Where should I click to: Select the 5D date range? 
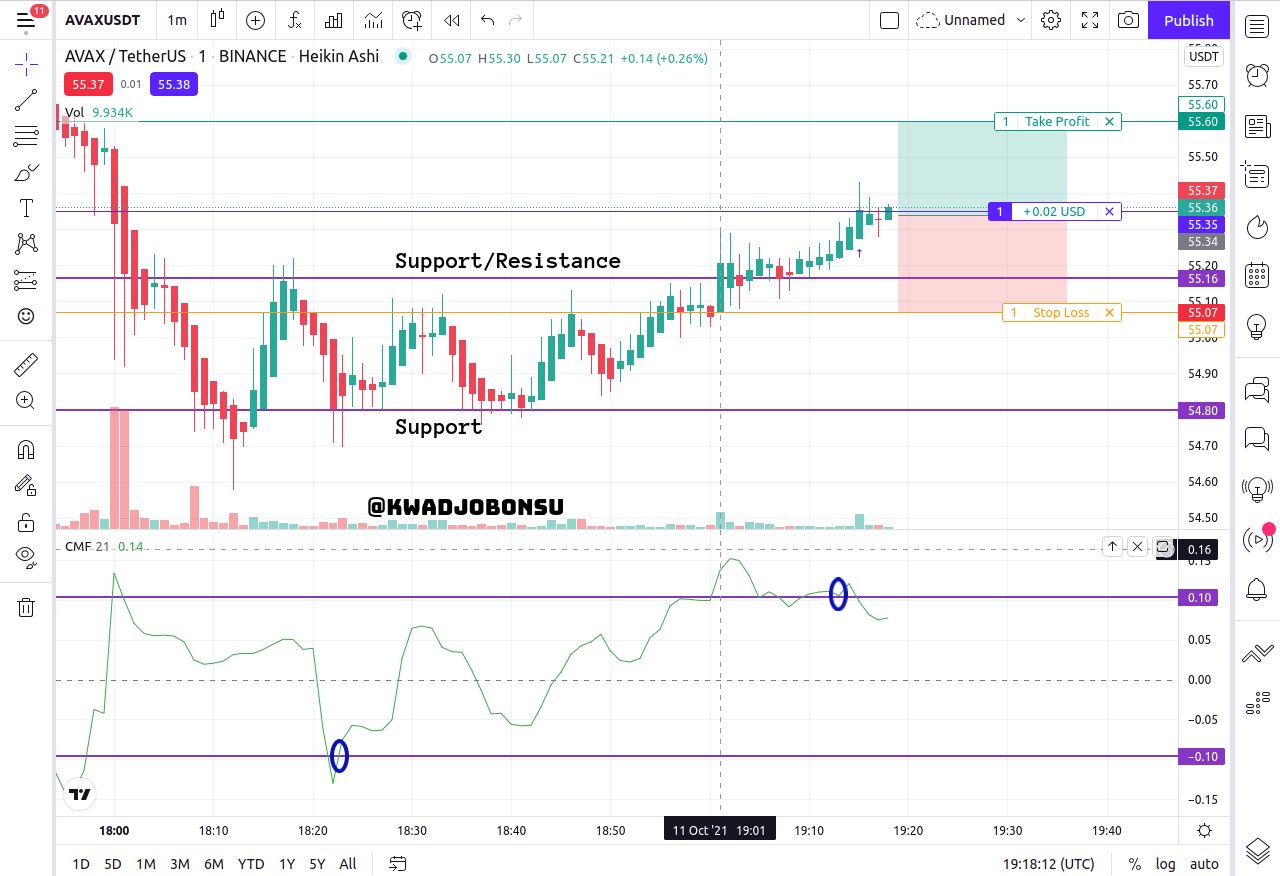pyautogui.click(x=113, y=864)
